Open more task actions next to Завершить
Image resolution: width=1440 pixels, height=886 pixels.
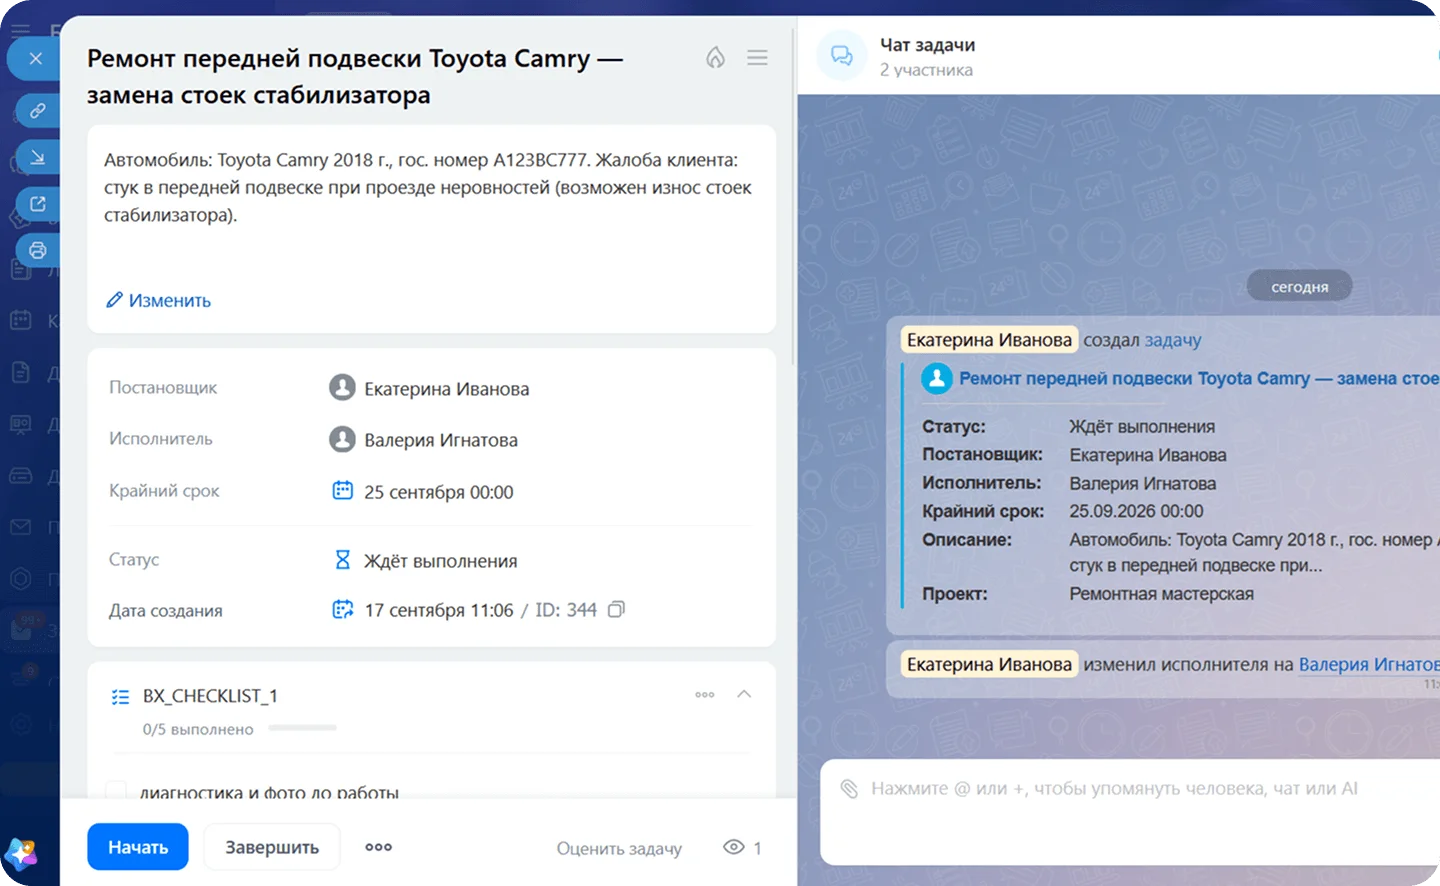tap(378, 847)
